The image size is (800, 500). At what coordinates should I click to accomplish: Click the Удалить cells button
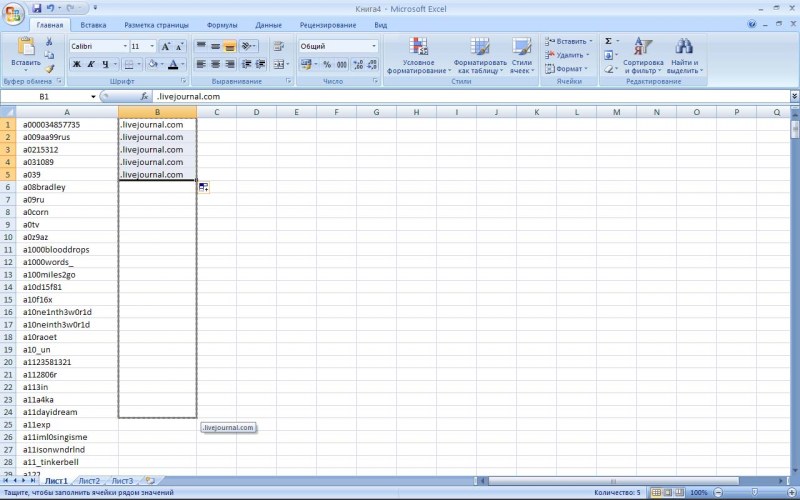click(567, 55)
